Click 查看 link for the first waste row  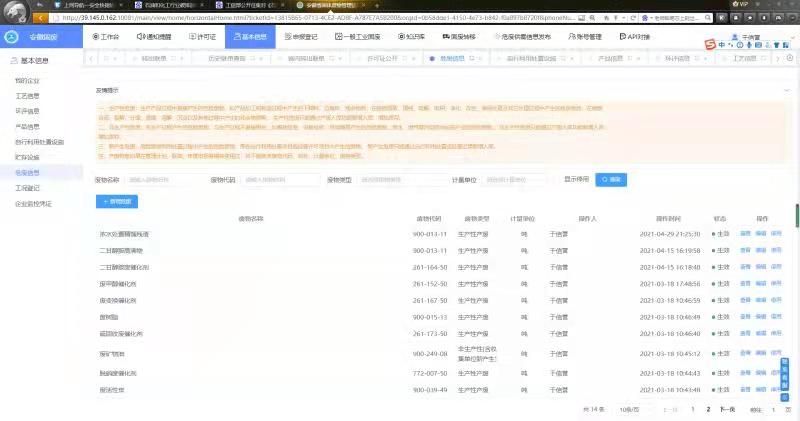point(745,234)
